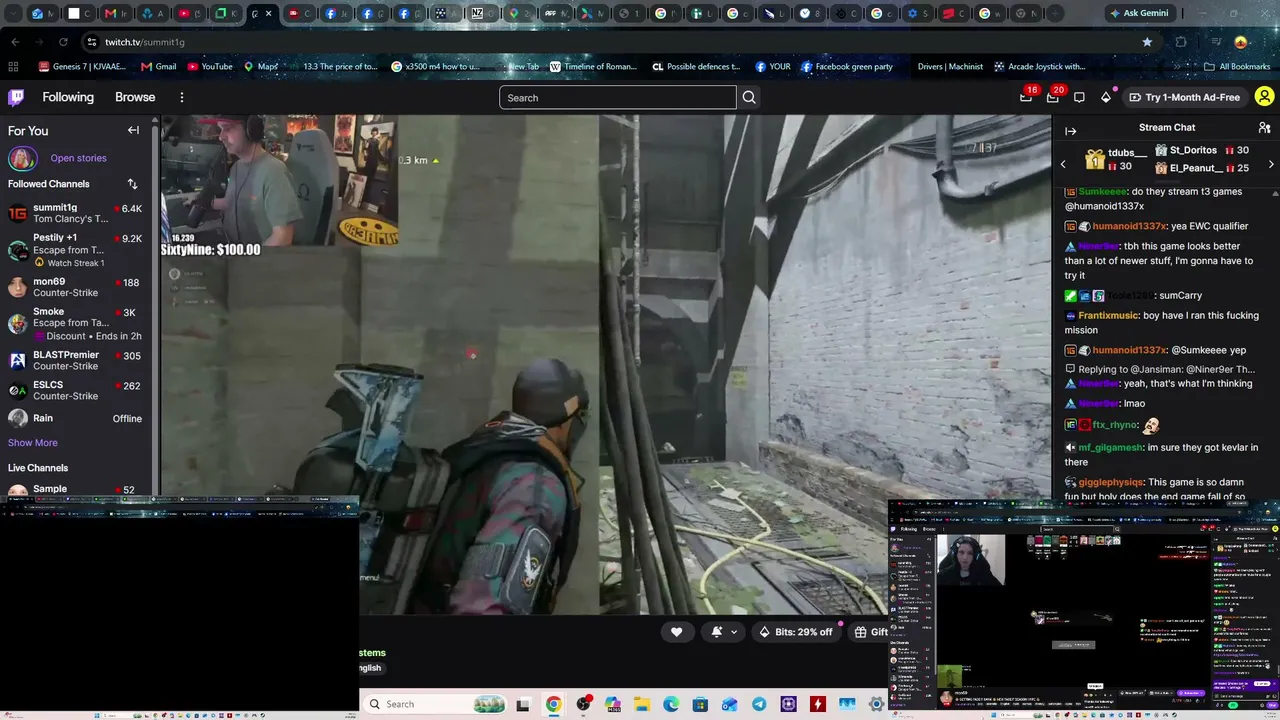Open Telegram from the taskbar
1280x720 pixels.
pyautogui.click(x=759, y=704)
